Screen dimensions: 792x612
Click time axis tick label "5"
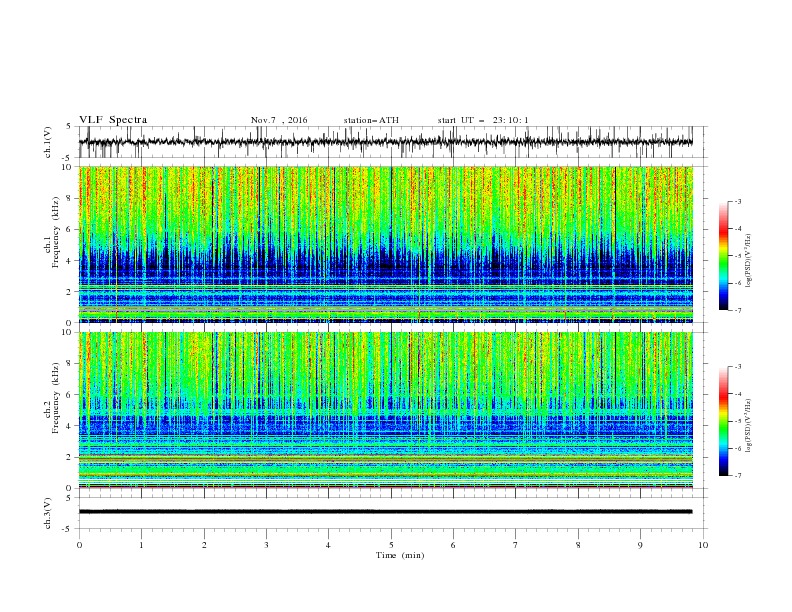(391, 545)
